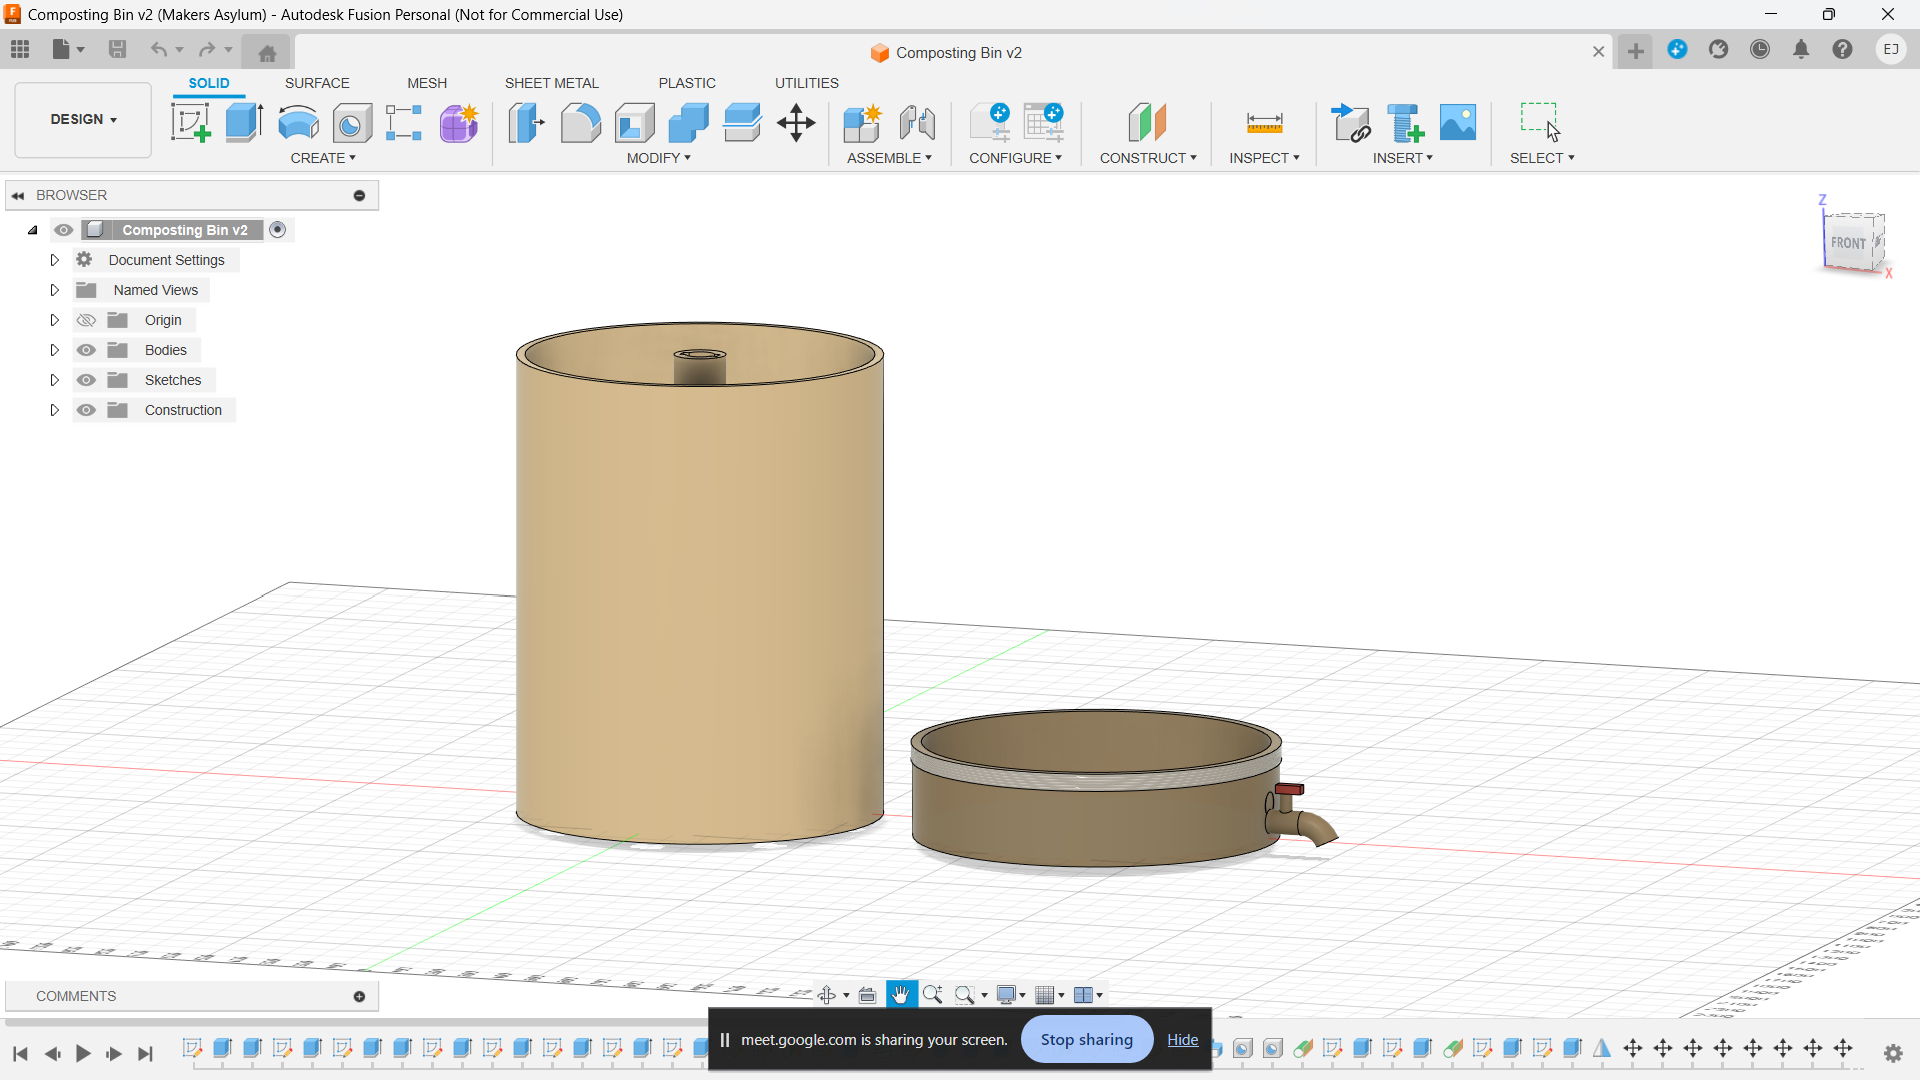The height and width of the screenshot is (1080, 1920).
Task: Select the Move/Copy tool icon
Action: [x=796, y=123]
